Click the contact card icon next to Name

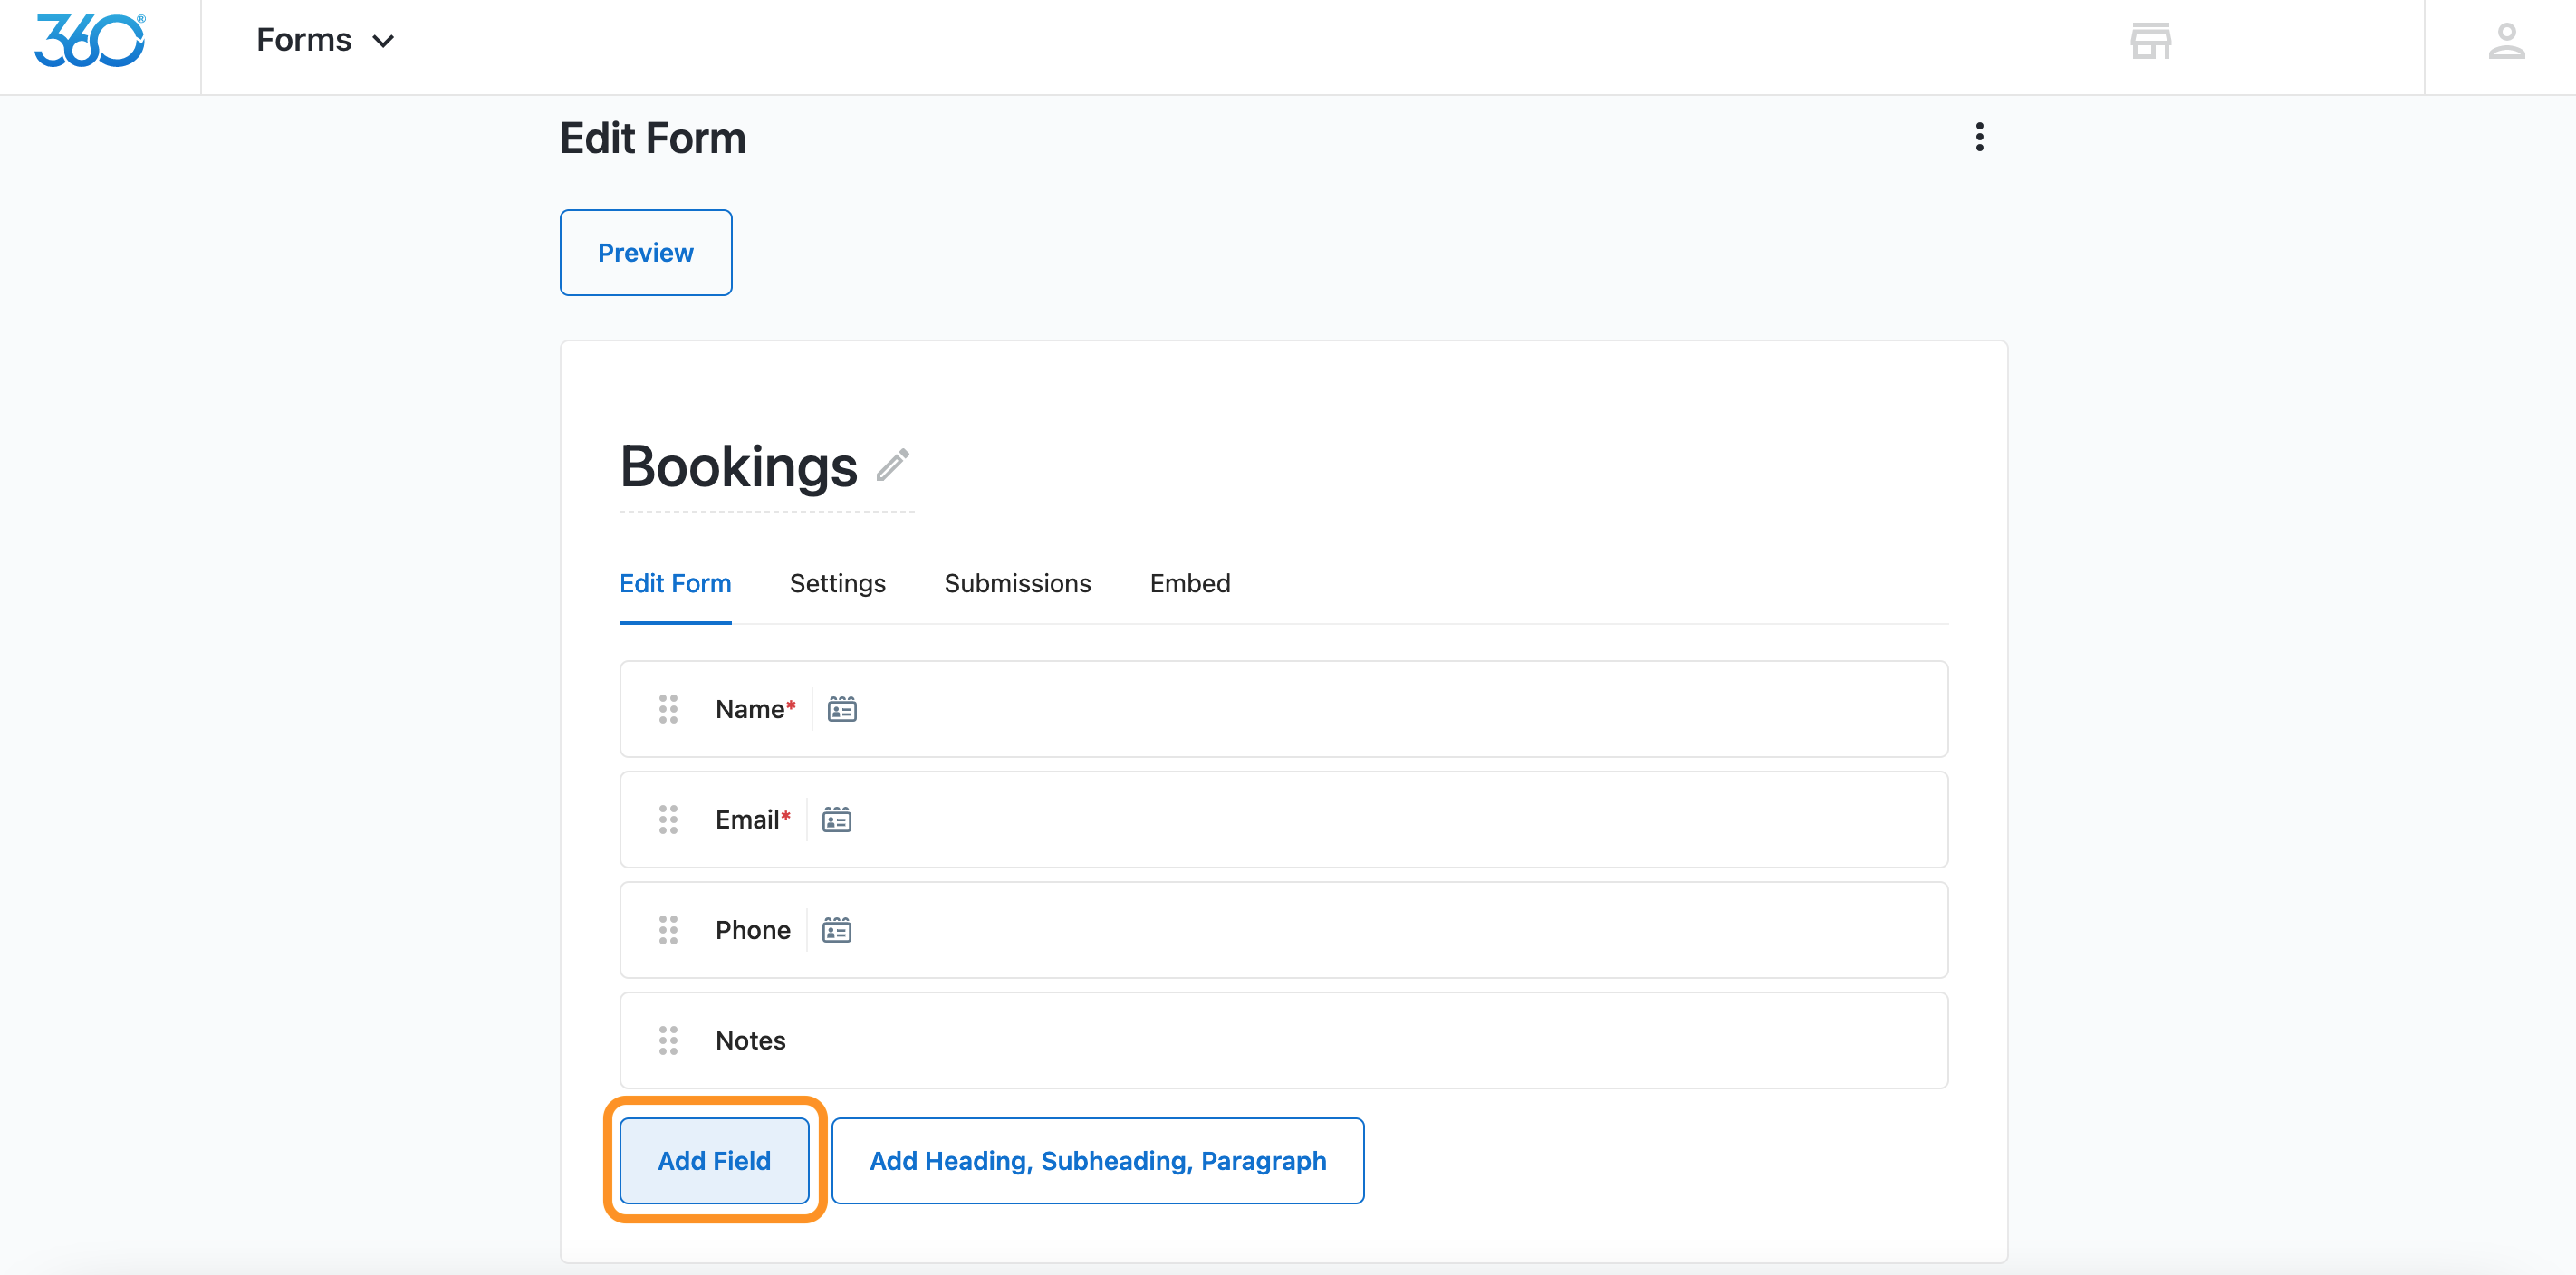tap(842, 709)
